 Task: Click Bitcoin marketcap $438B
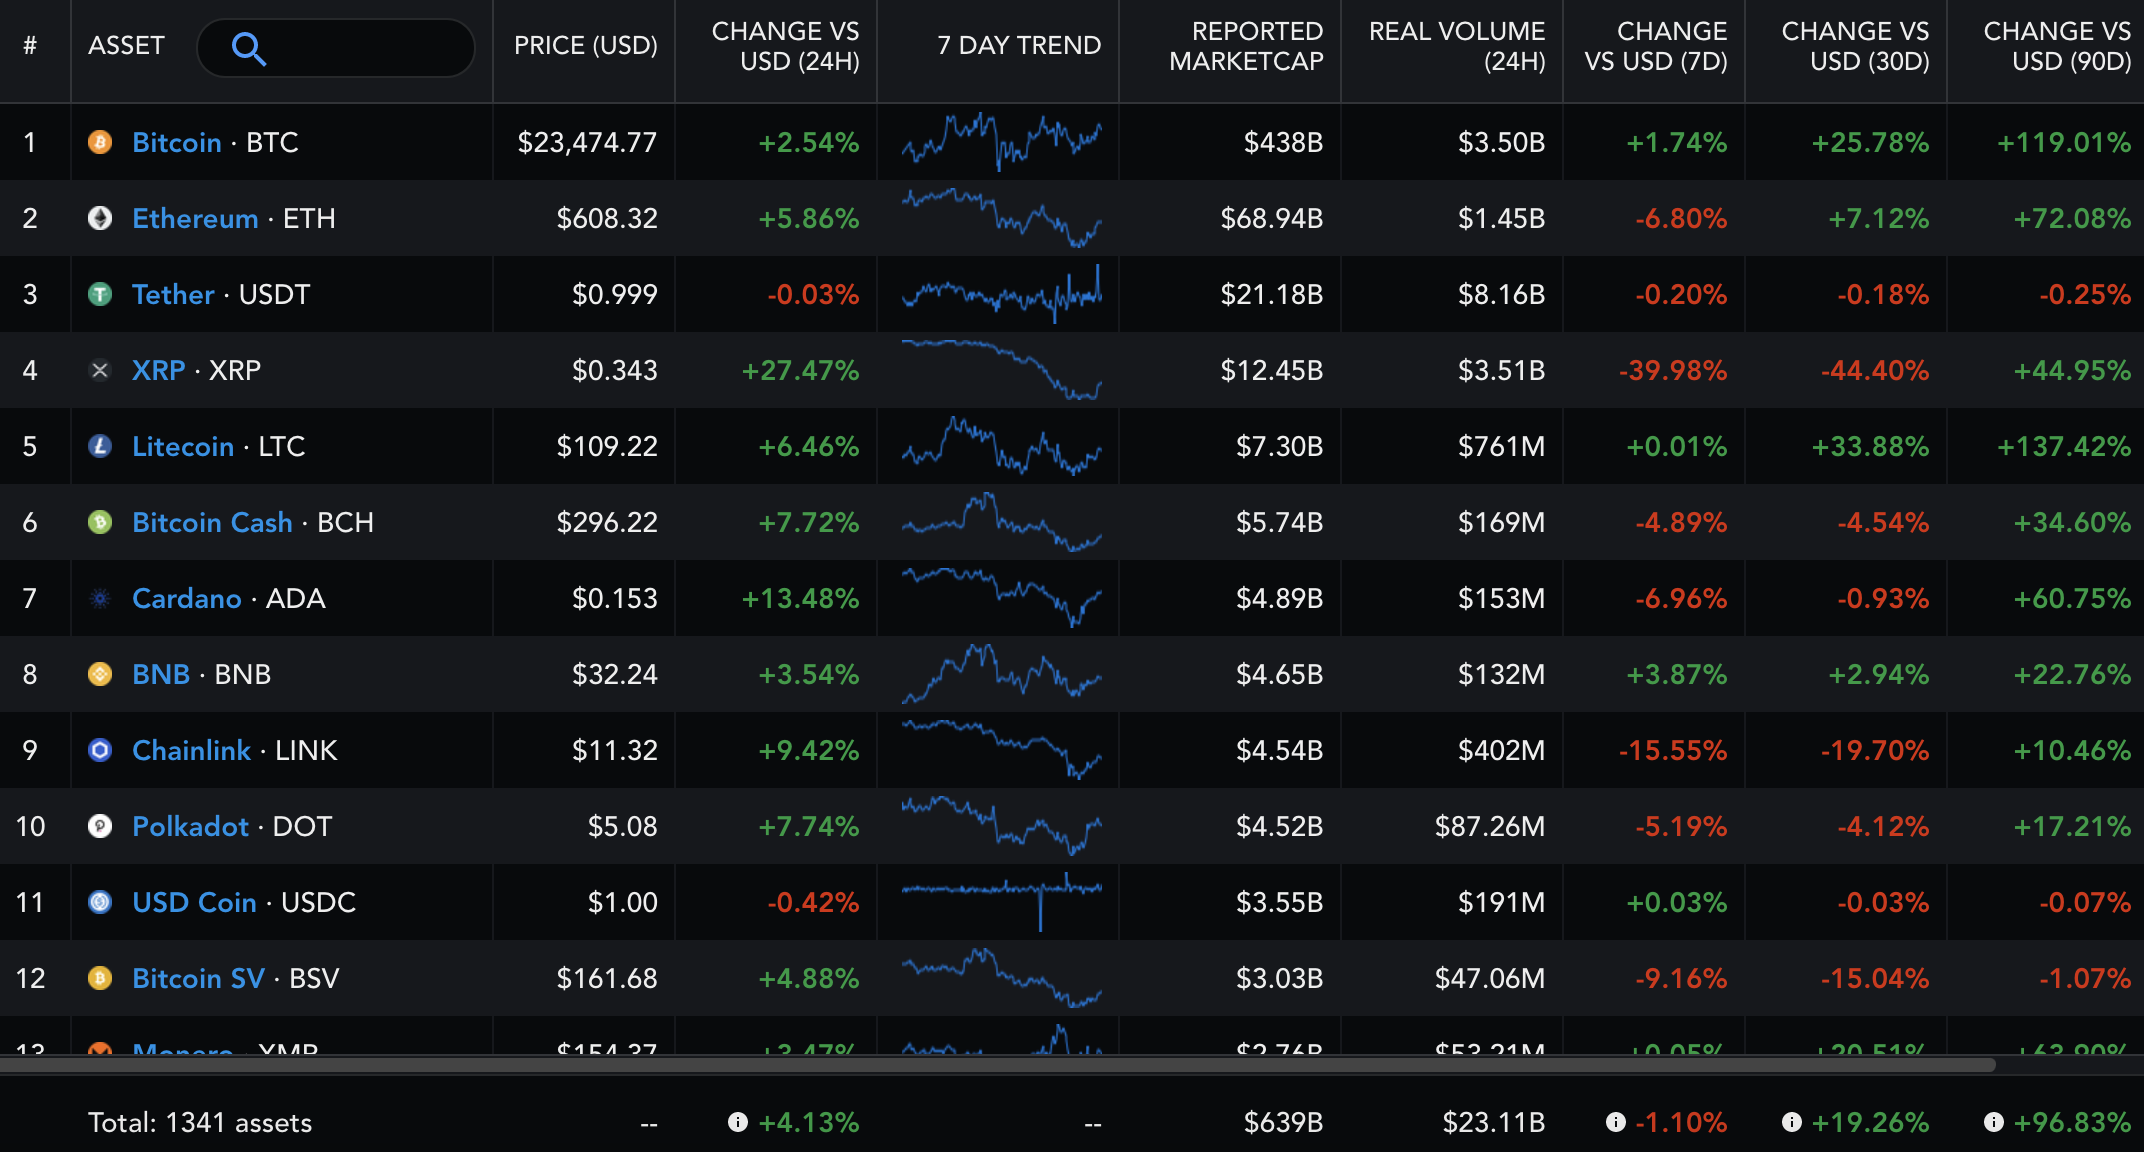[1283, 142]
